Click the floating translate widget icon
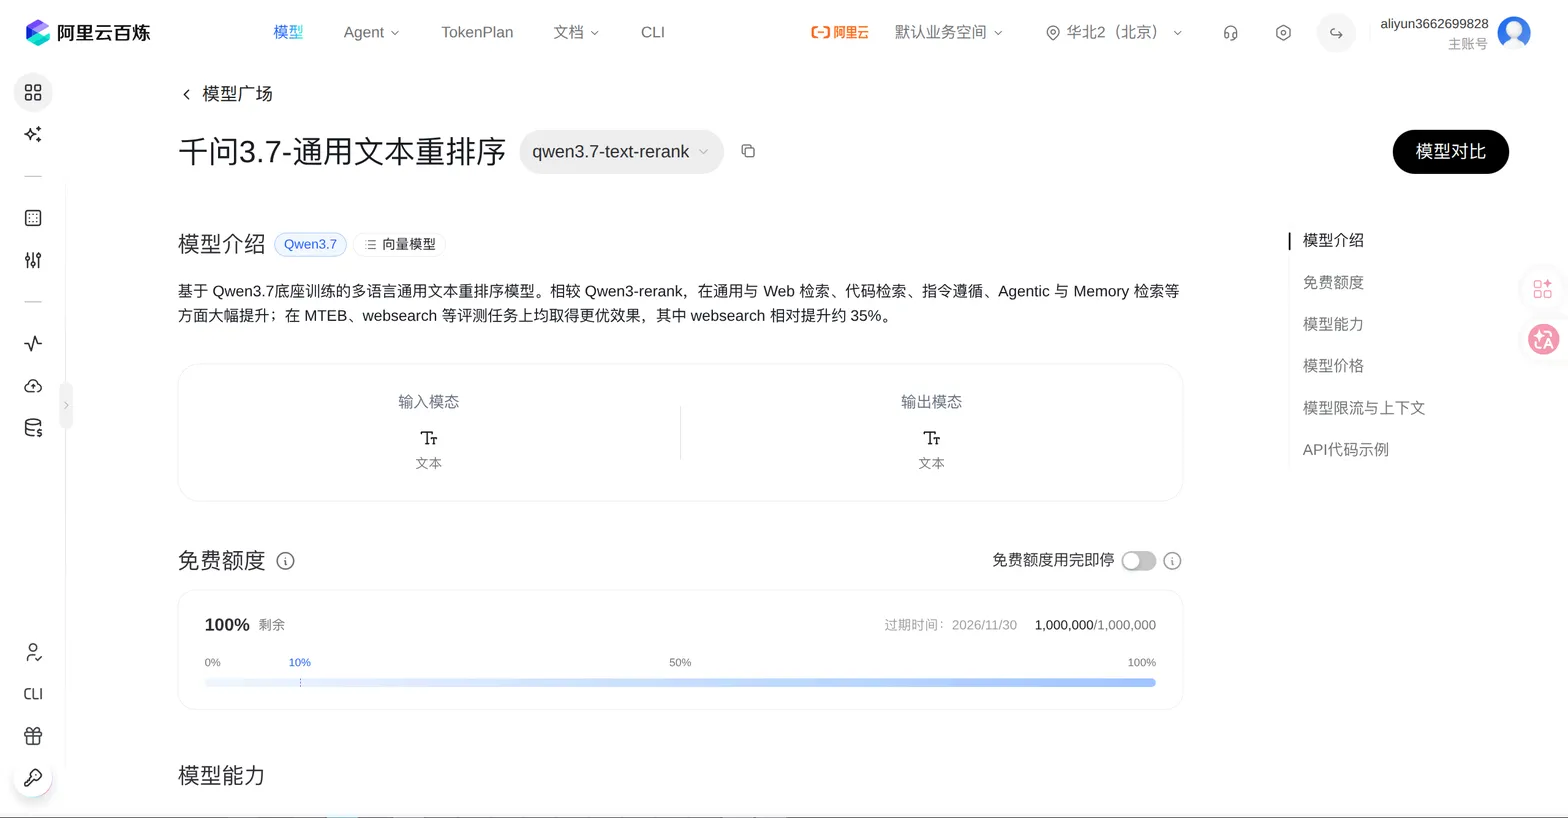 [1543, 339]
